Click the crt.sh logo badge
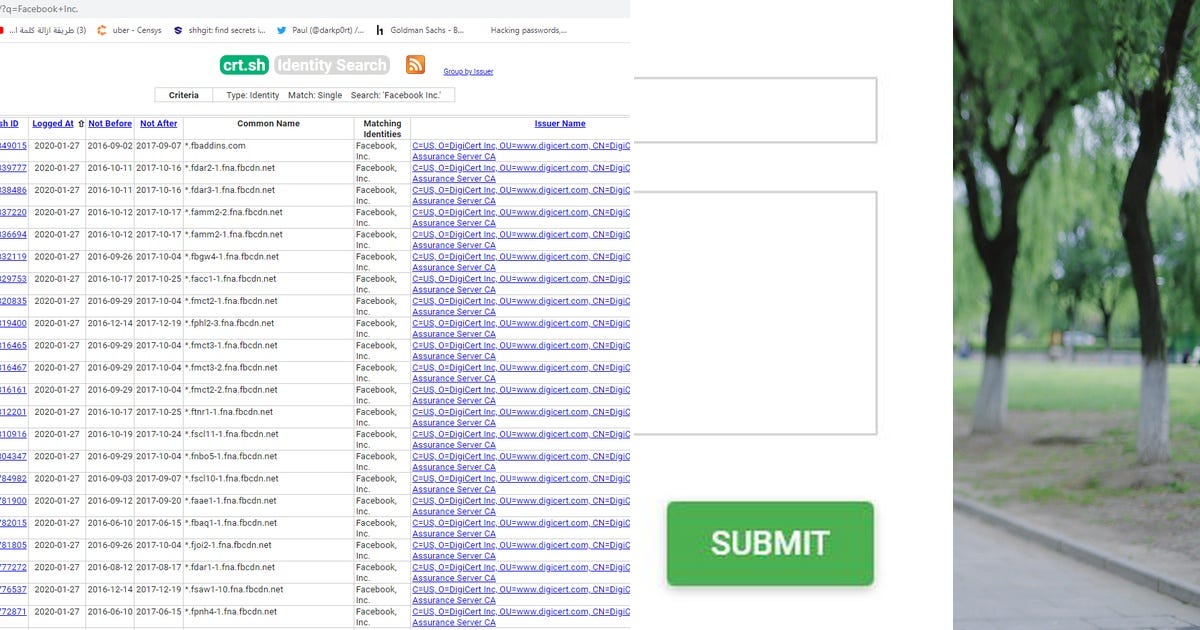 pos(243,64)
